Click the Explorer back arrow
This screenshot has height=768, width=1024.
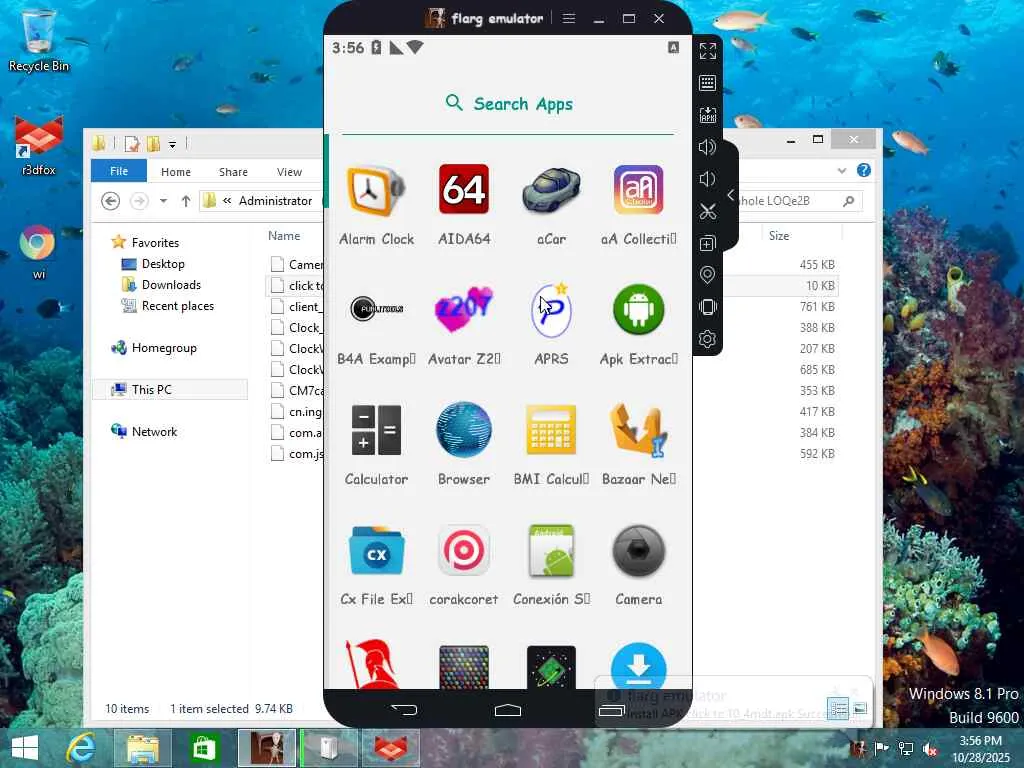[x=110, y=201]
